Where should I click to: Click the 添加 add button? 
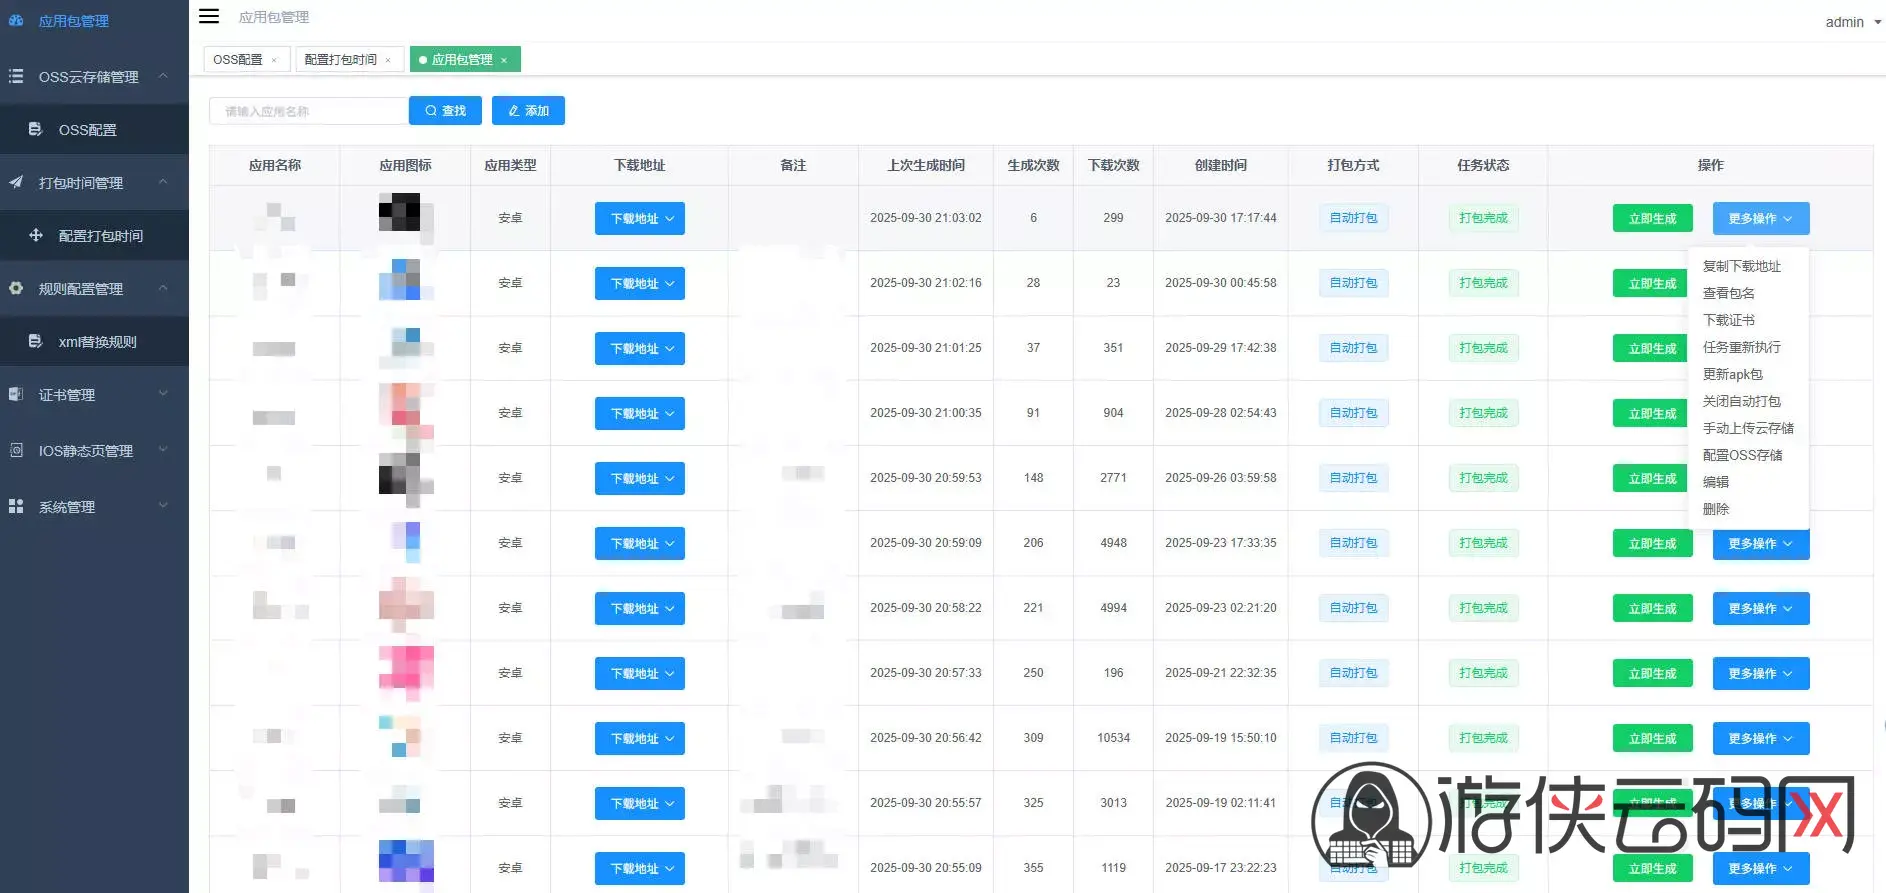pos(528,111)
